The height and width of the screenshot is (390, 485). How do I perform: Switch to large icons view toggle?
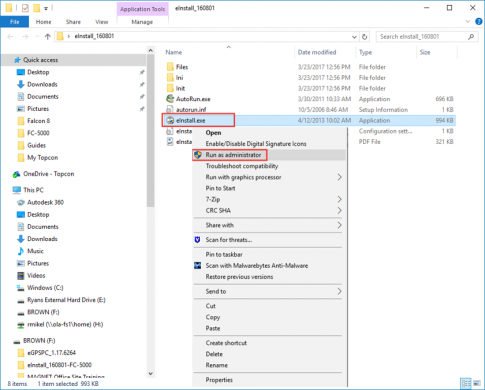pos(477,383)
